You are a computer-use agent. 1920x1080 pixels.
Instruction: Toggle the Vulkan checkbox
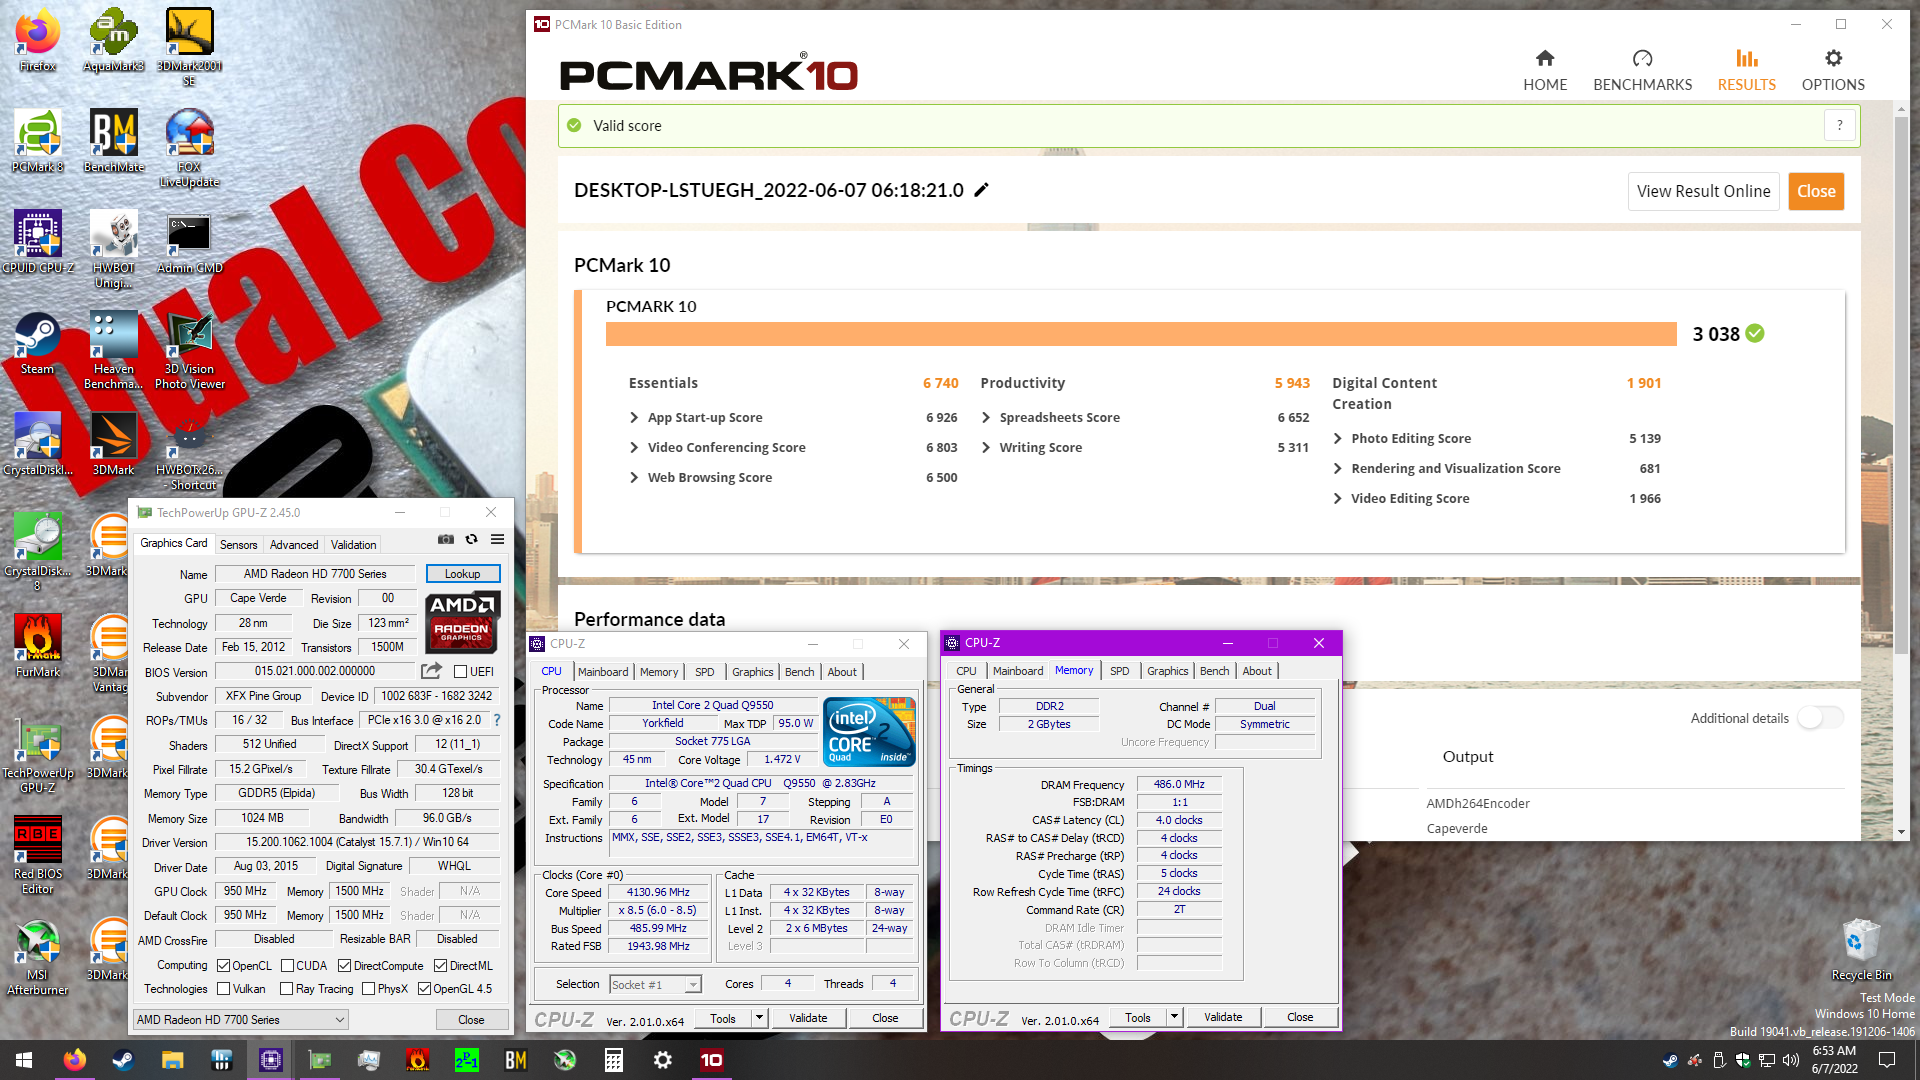pyautogui.click(x=224, y=989)
